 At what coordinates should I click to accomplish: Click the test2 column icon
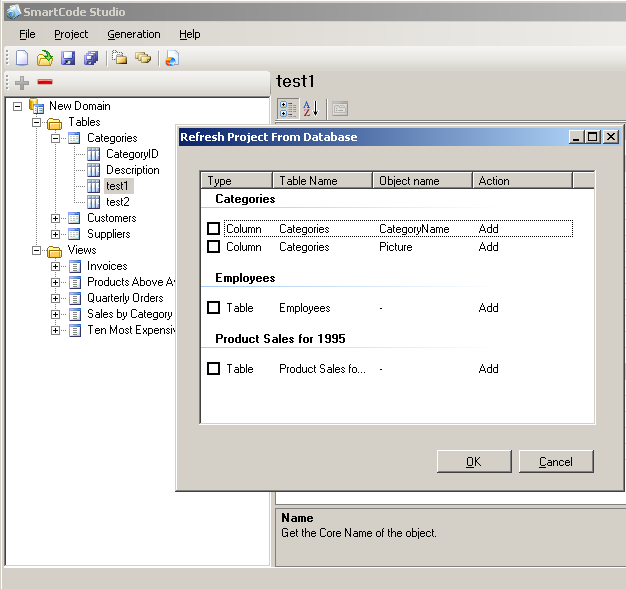[x=93, y=202]
